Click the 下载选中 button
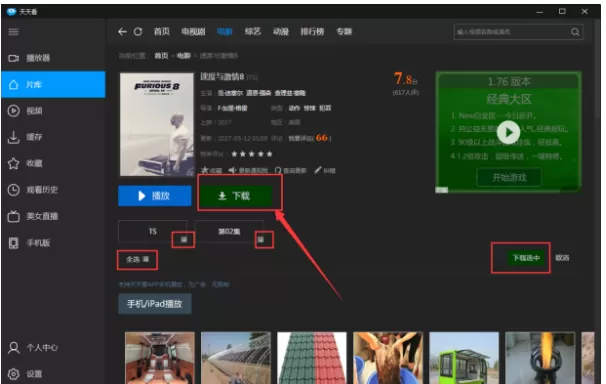 (x=526, y=258)
